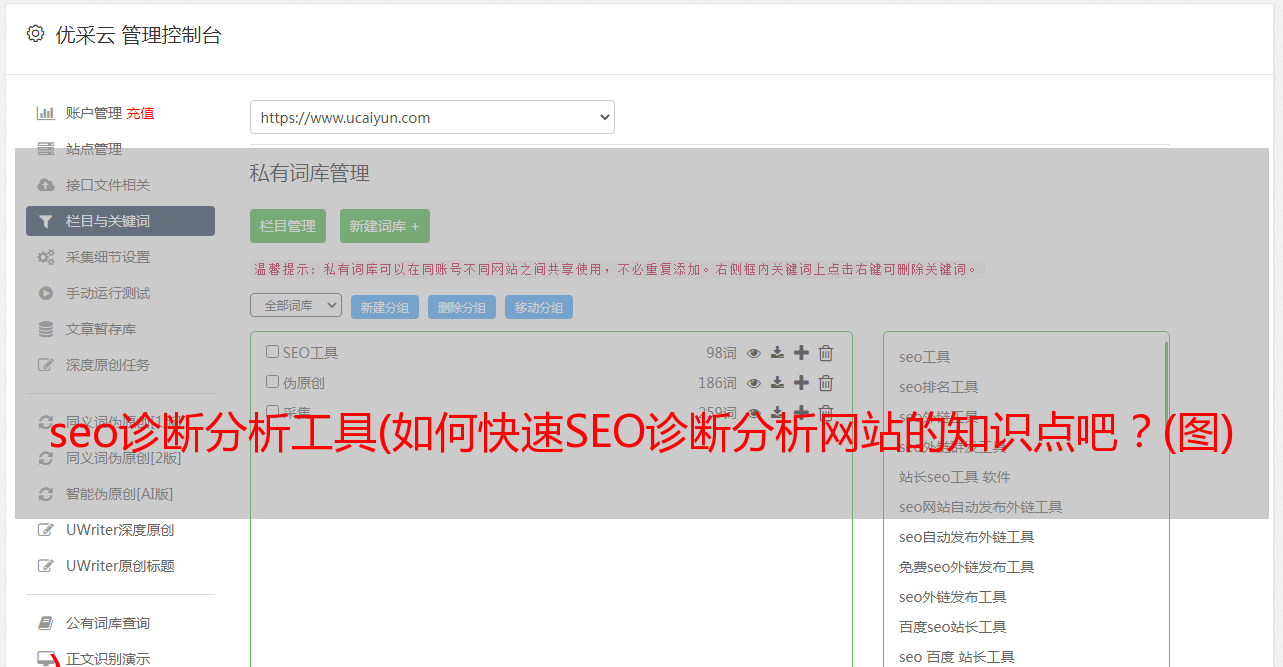
Task: Open UWriter原创标题 in the sidebar
Action: point(120,566)
